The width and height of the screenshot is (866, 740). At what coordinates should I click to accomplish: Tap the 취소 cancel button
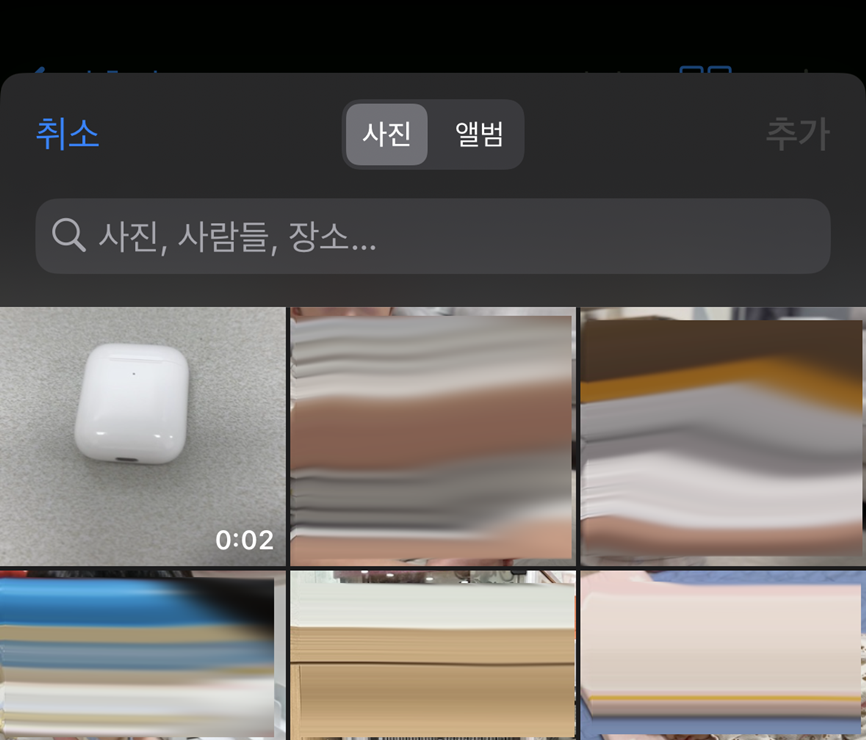(x=67, y=134)
